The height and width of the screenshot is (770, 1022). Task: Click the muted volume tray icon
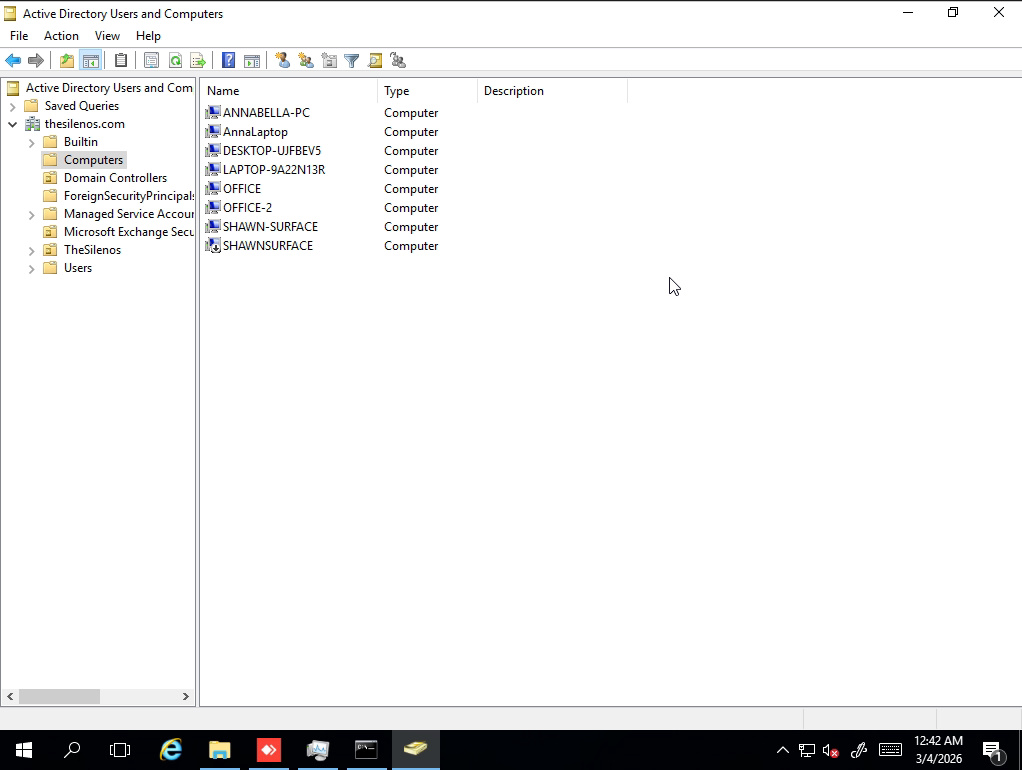coord(830,750)
